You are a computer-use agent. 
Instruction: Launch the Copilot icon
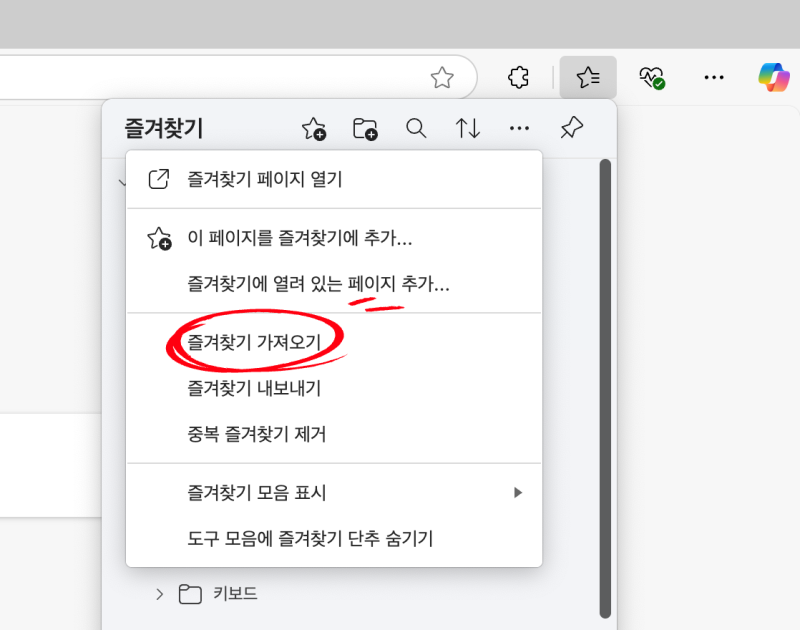tap(773, 78)
